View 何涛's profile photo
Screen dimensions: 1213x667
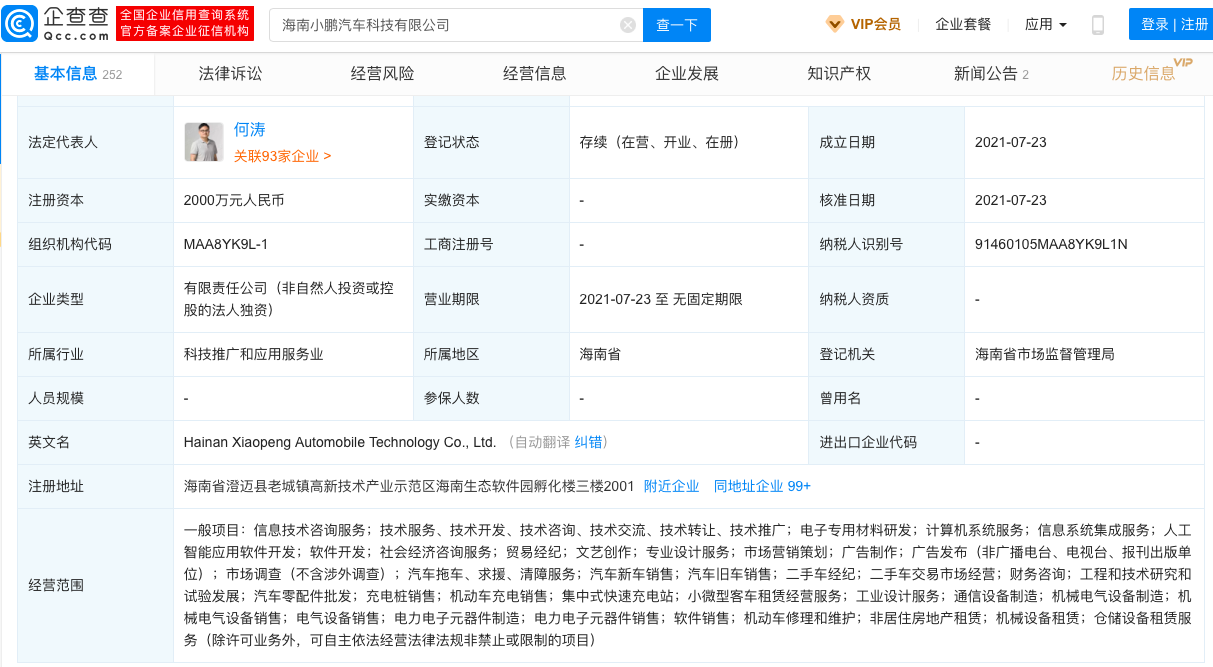click(204, 142)
